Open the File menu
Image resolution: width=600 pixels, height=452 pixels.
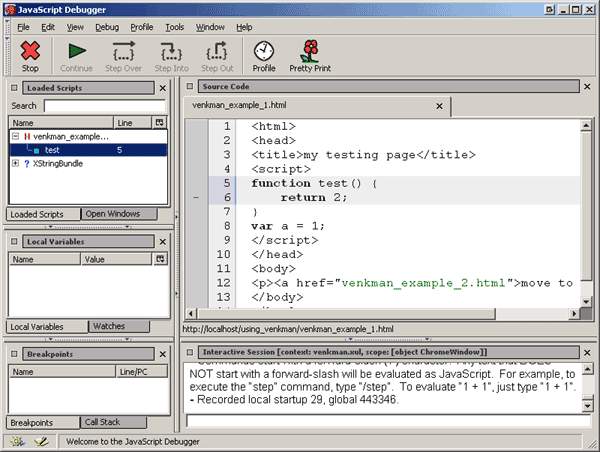23,27
